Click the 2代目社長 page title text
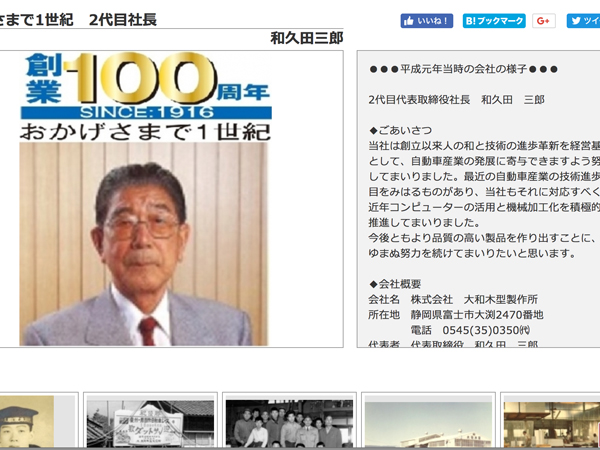This screenshot has height=450, width=600. tap(123, 20)
